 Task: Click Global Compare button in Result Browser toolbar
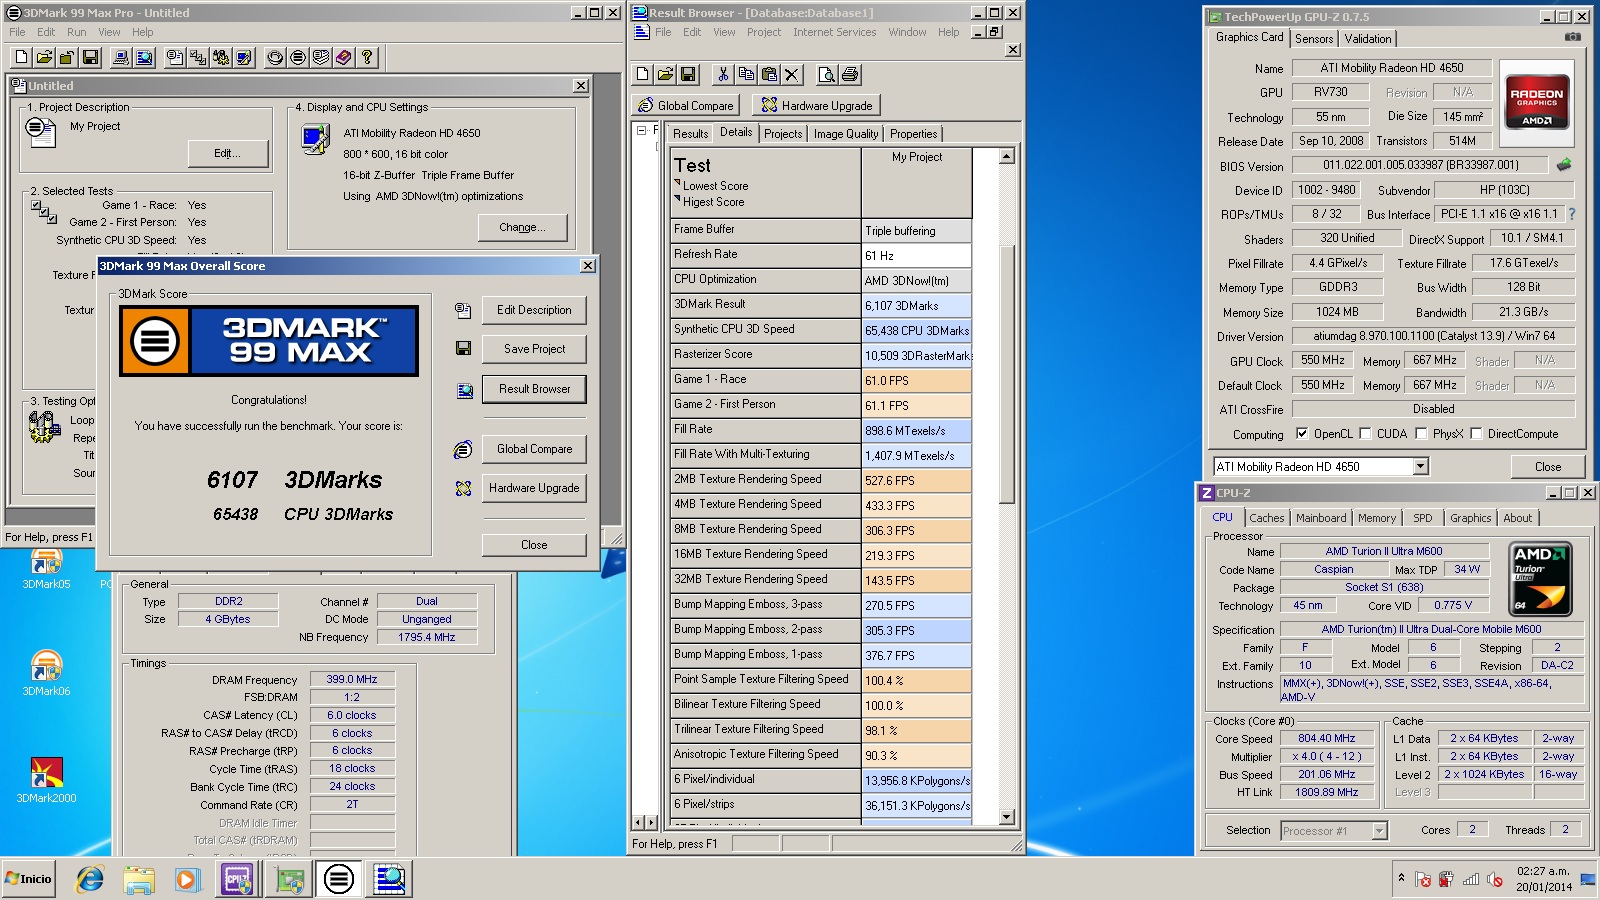(686, 105)
